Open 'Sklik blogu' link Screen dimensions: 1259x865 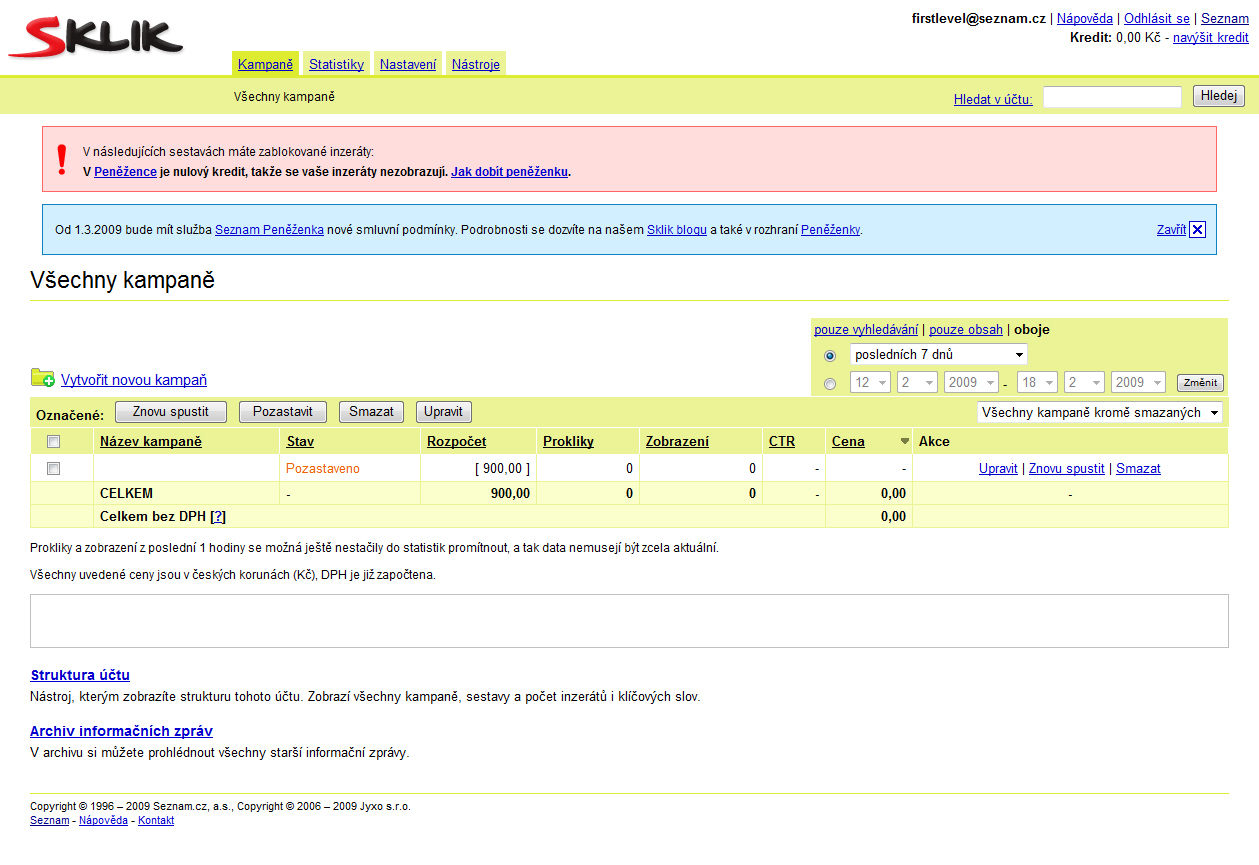(677, 230)
